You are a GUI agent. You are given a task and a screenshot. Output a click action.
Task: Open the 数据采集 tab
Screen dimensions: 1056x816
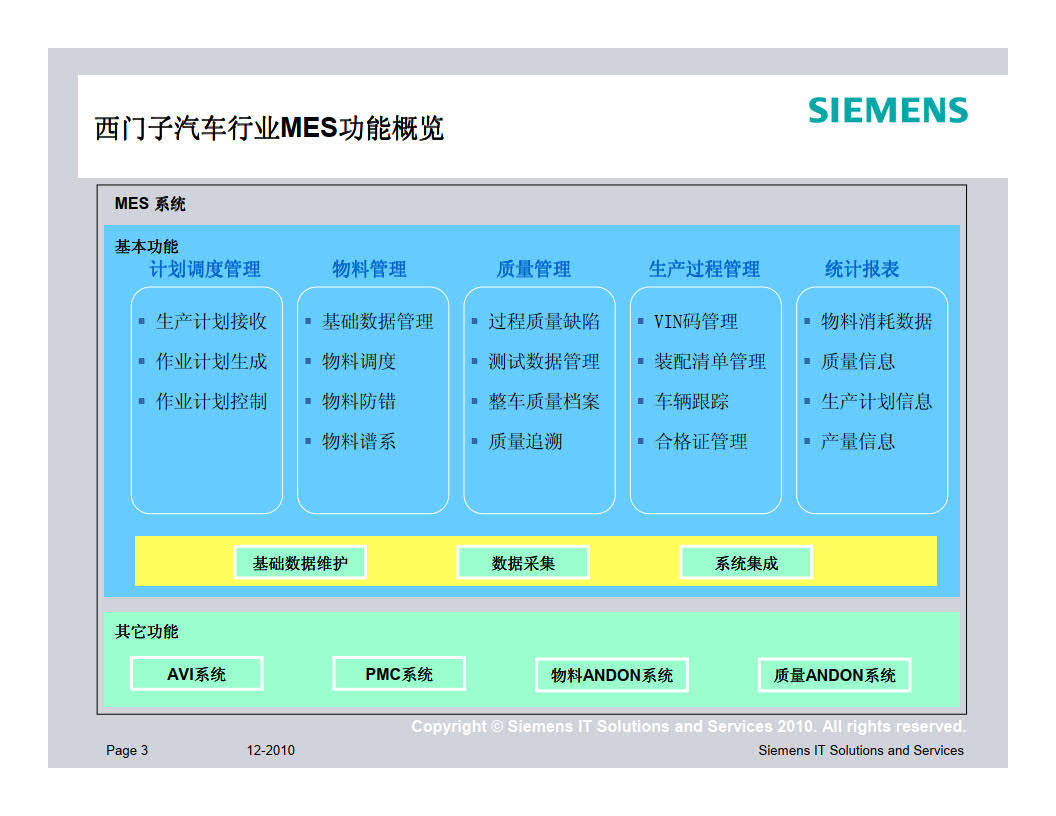(523, 561)
